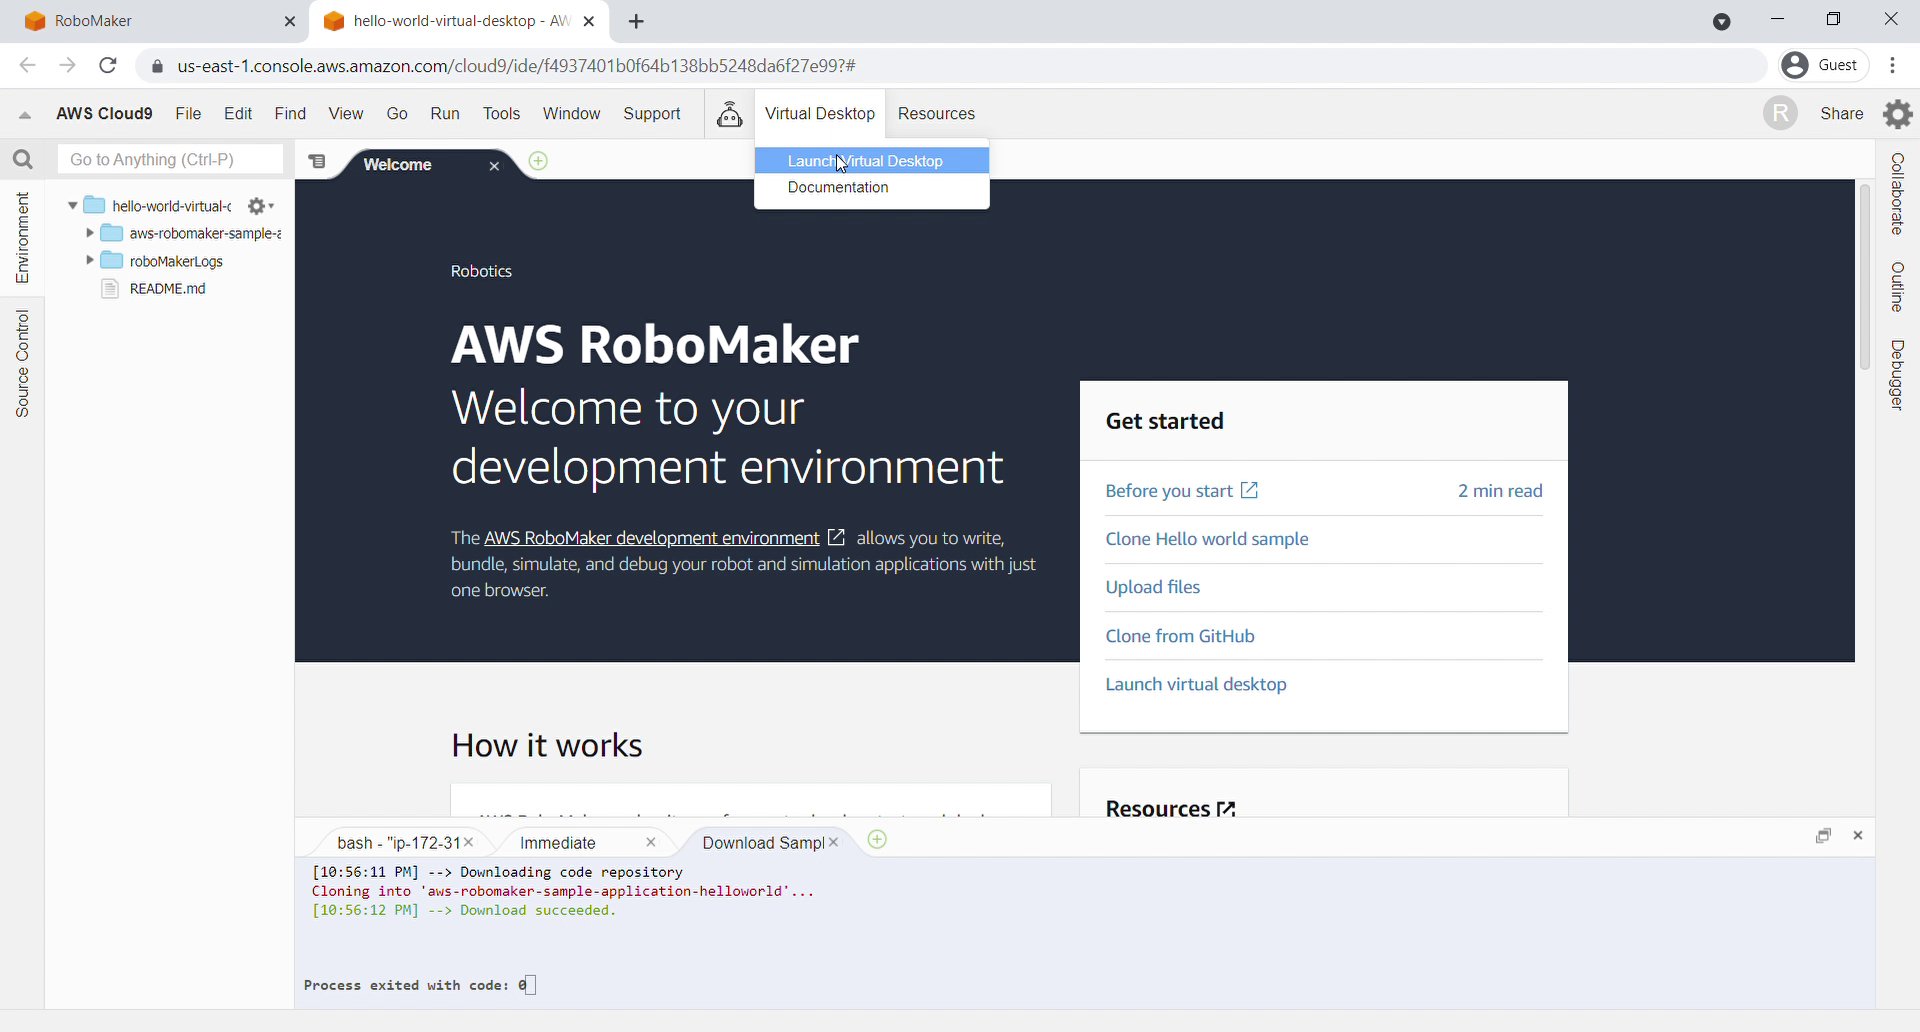Open the Support menu
The height and width of the screenshot is (1032, 1920).
point(652,114)
